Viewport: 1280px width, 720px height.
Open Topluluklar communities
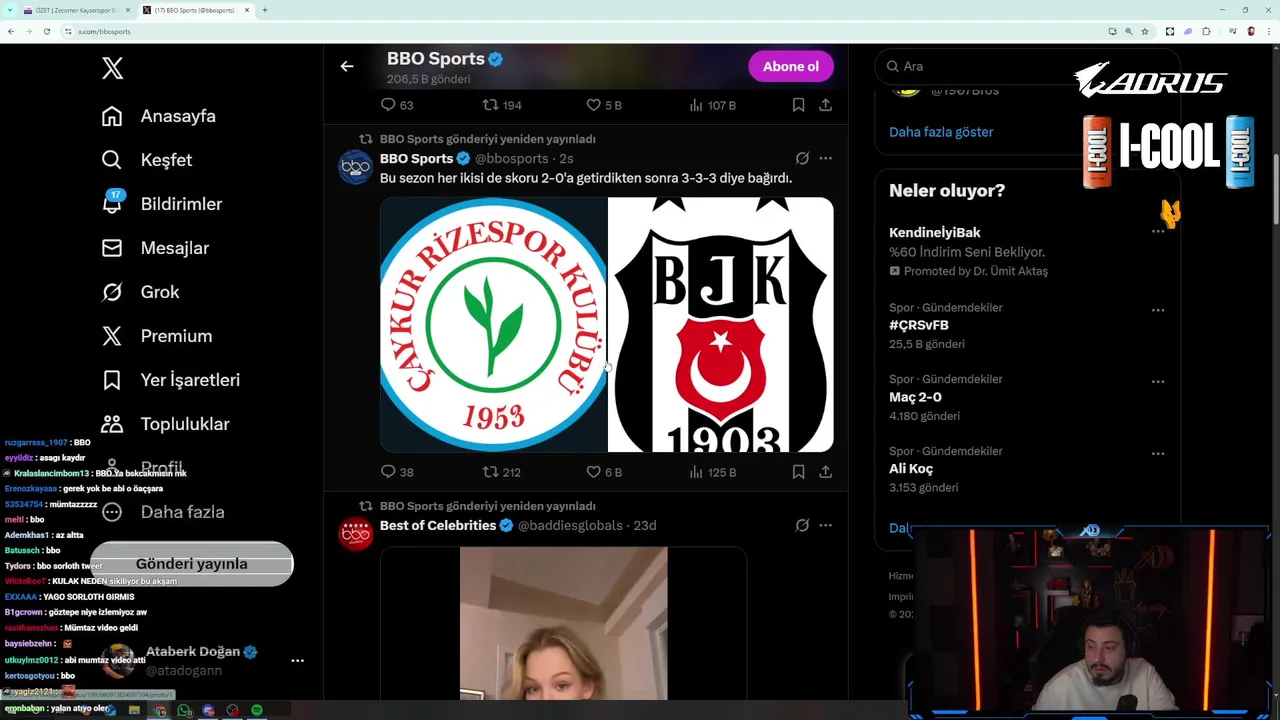click(x=165, y=424)
